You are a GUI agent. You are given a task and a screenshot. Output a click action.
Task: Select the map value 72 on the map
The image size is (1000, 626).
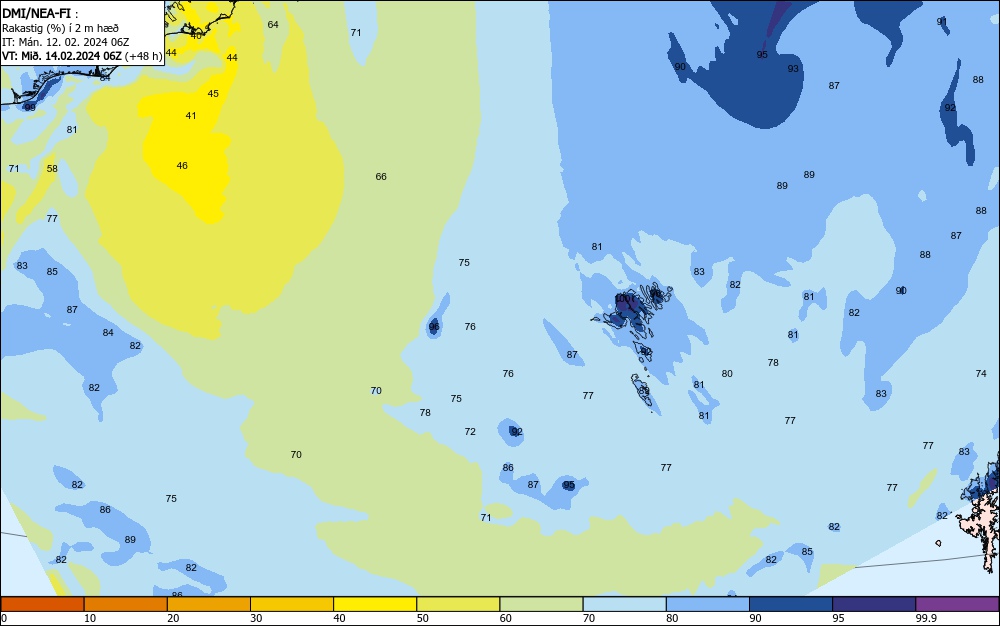[x=470, y=432]
